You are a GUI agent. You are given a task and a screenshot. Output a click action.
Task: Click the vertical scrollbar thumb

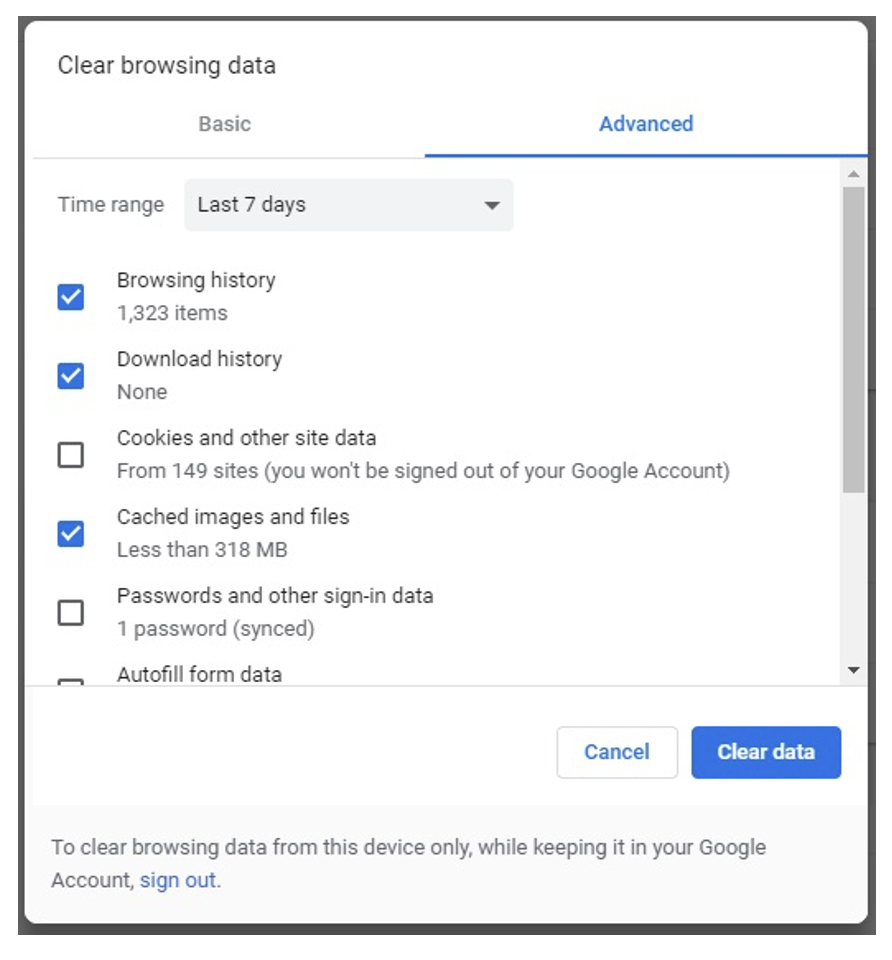(x=853, y=340)
